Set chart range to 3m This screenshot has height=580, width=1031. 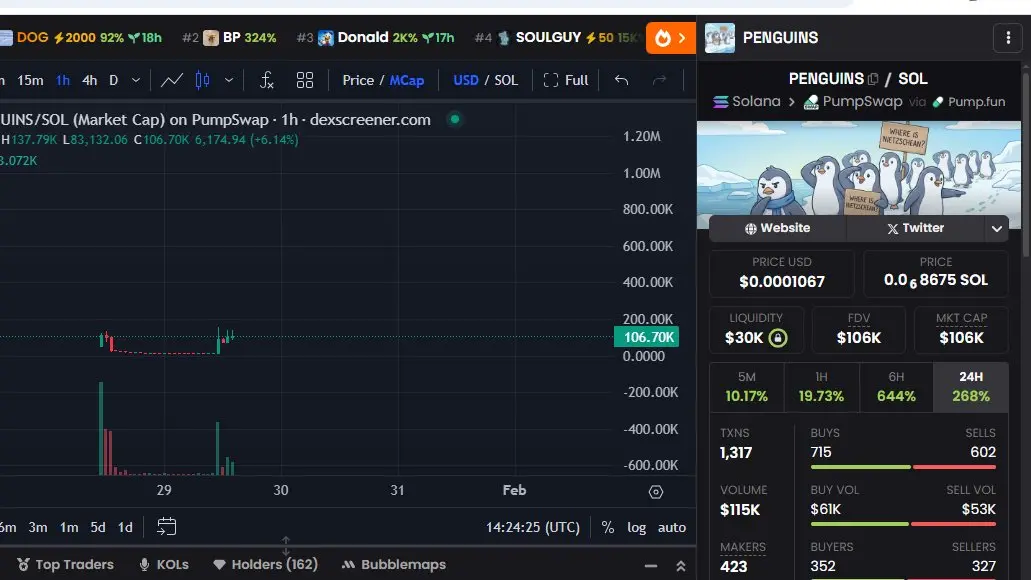click(37, 527)
